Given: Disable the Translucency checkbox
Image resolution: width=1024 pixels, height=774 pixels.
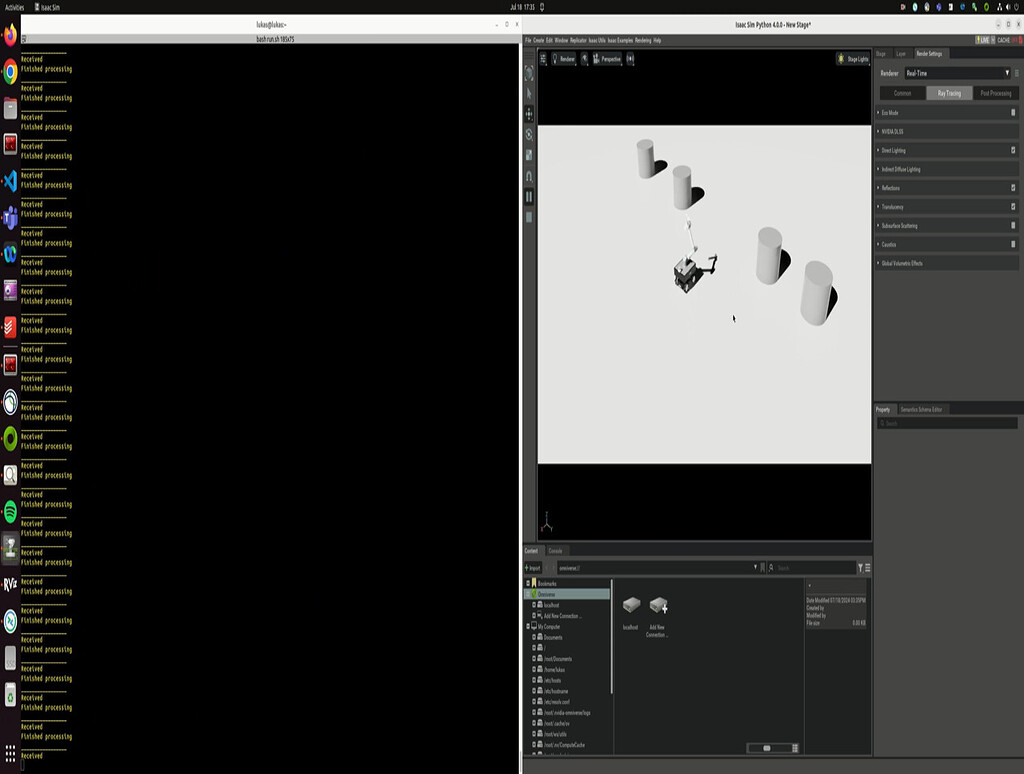Looking at the screenshot, I should [x=1013, y=207].
